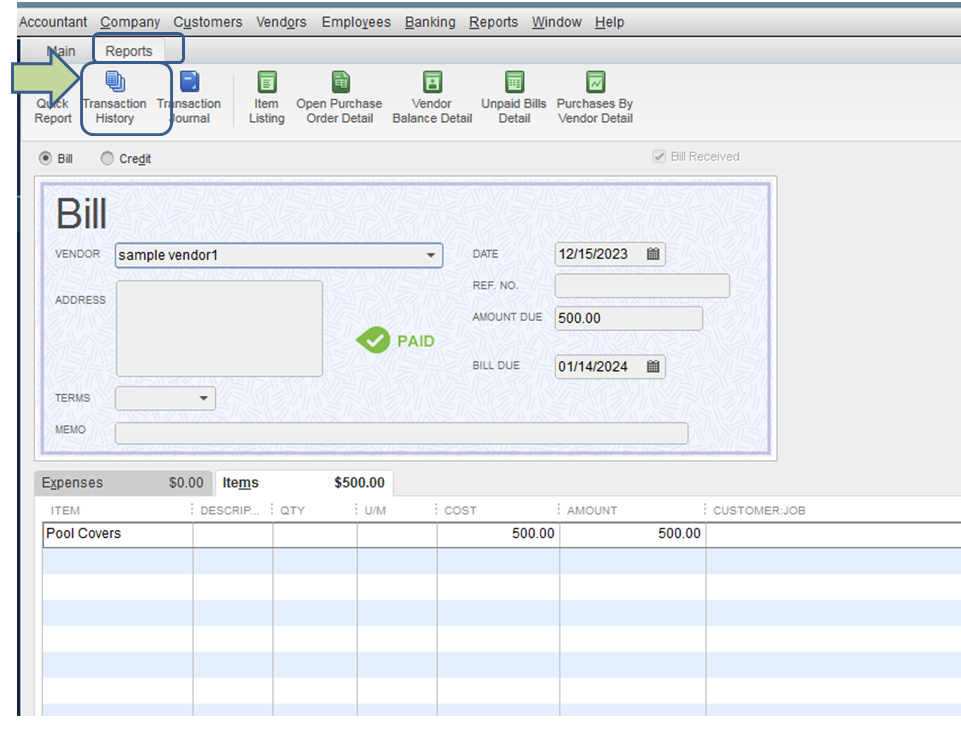Switch to the Main ribbon tab
961x737 pixels.
61,51
